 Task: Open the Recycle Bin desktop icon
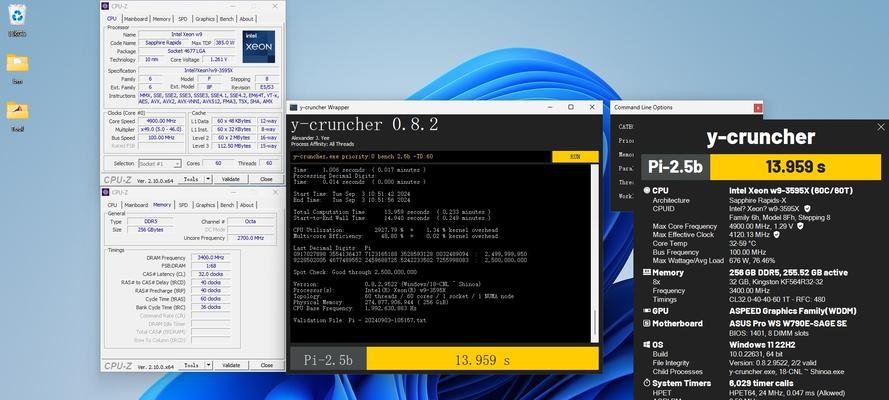[x=17, y=15]
